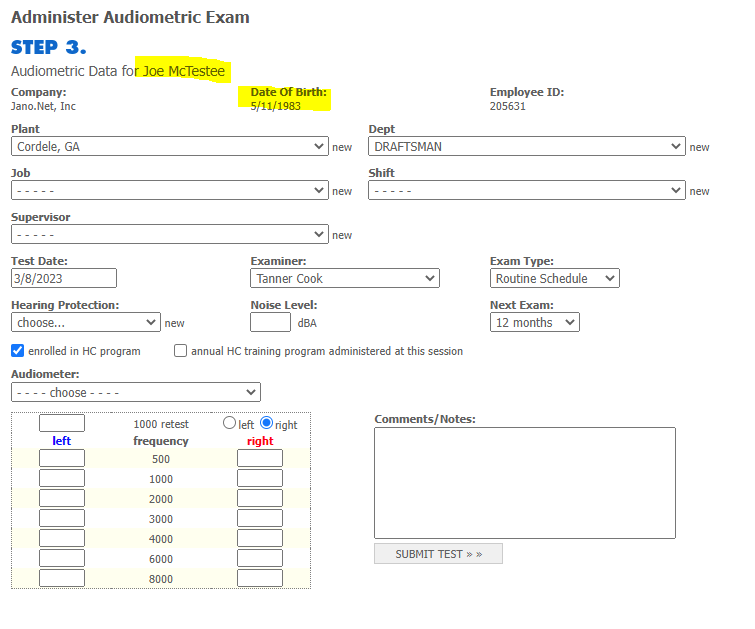
Task: Uncheck the enrolled in HC program checkbox
Action: pyautogui.click(x=17, y=351)
